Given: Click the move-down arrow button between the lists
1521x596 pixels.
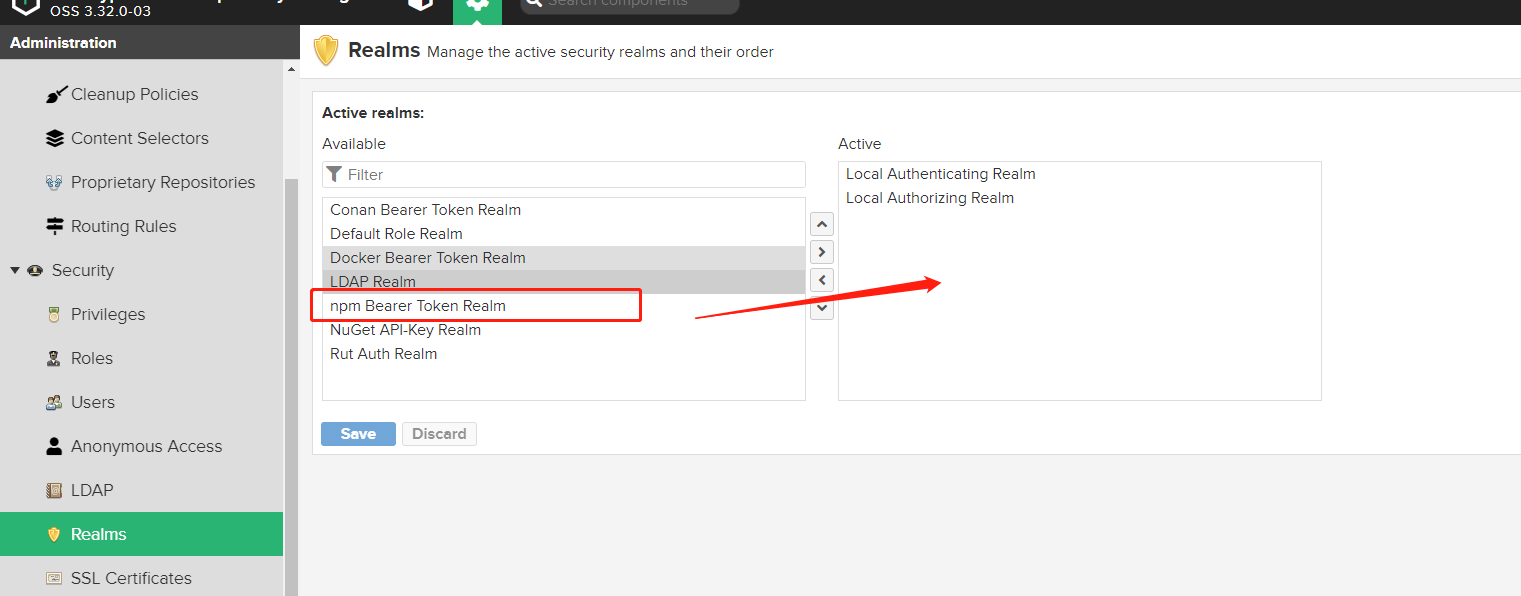Looking at the screenshot, I should (x=822, y=308).
